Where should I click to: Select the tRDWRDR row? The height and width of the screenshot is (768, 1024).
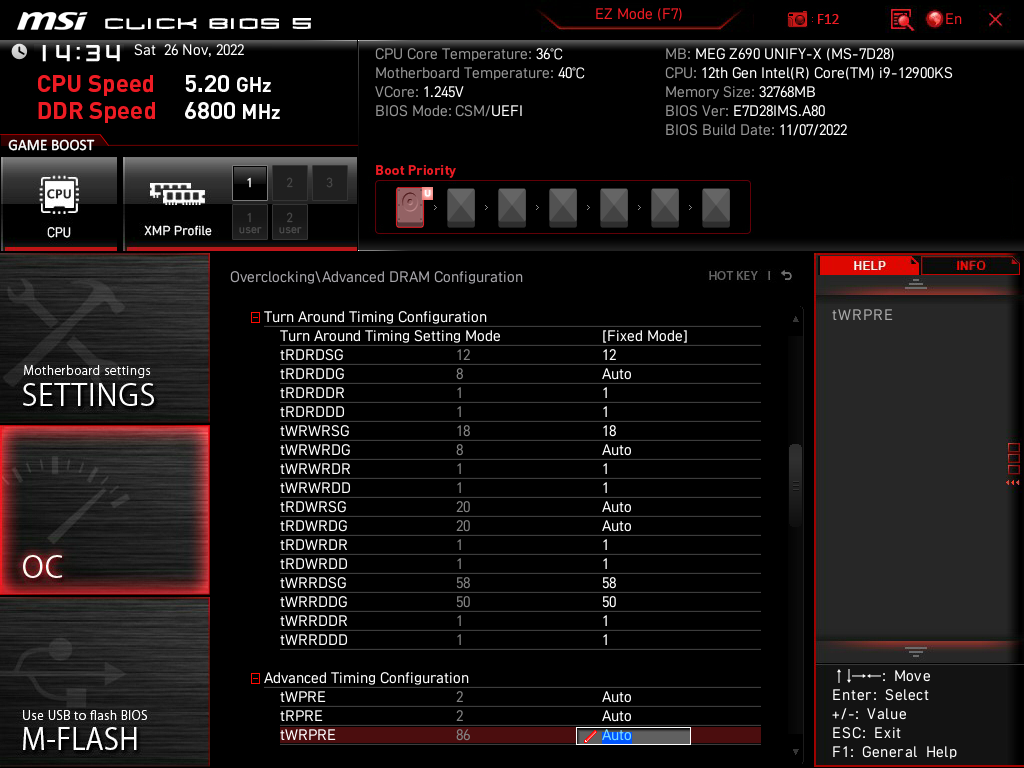[520, 545]
